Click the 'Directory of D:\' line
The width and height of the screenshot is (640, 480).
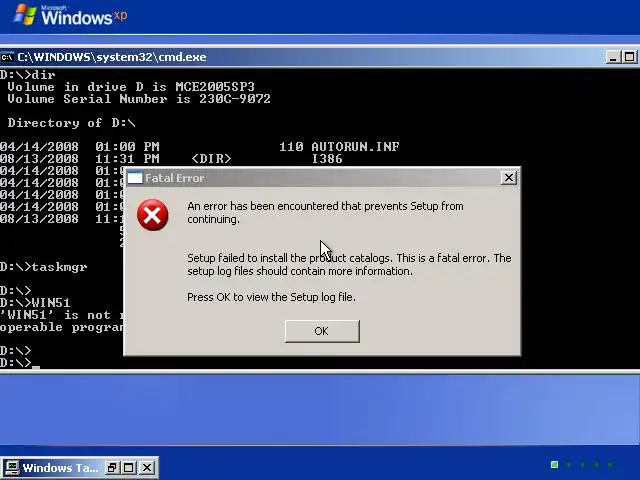[71, 123]
